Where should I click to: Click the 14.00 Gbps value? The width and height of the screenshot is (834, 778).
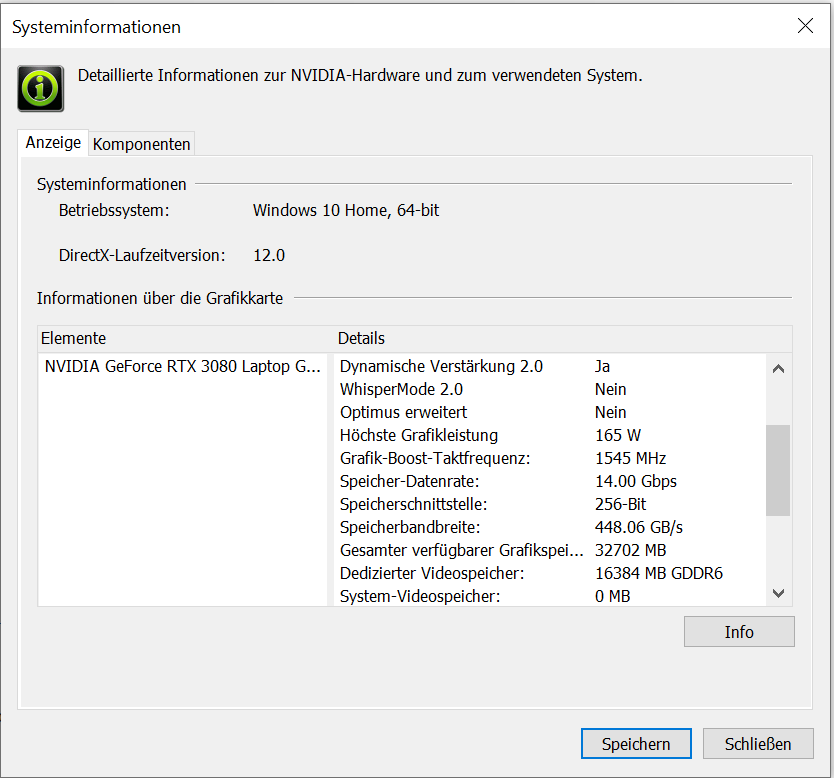point(636,481)
